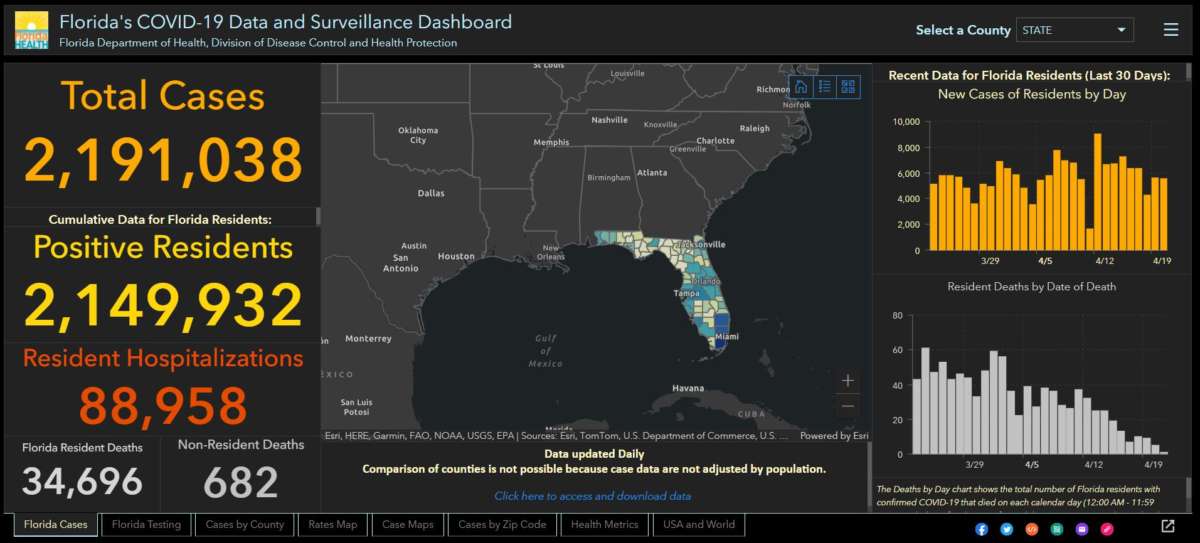Screen dimensions: 1200x543
Task: Switch to the Florida Cases tab
Action: (x=56, y=524)
